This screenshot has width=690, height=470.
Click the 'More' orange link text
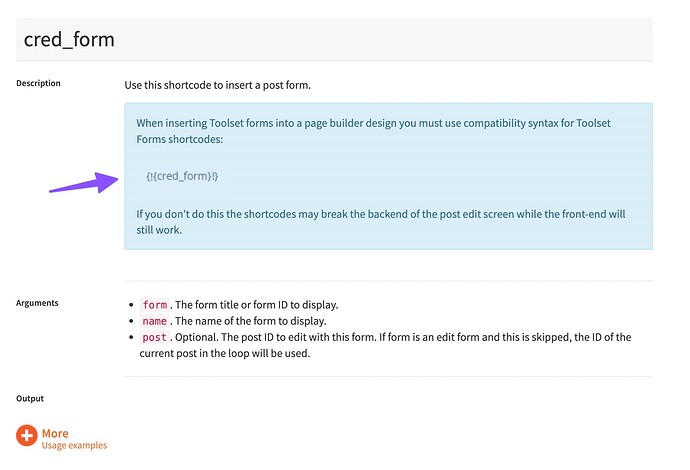pyautogui.click(x=55, y=433)
